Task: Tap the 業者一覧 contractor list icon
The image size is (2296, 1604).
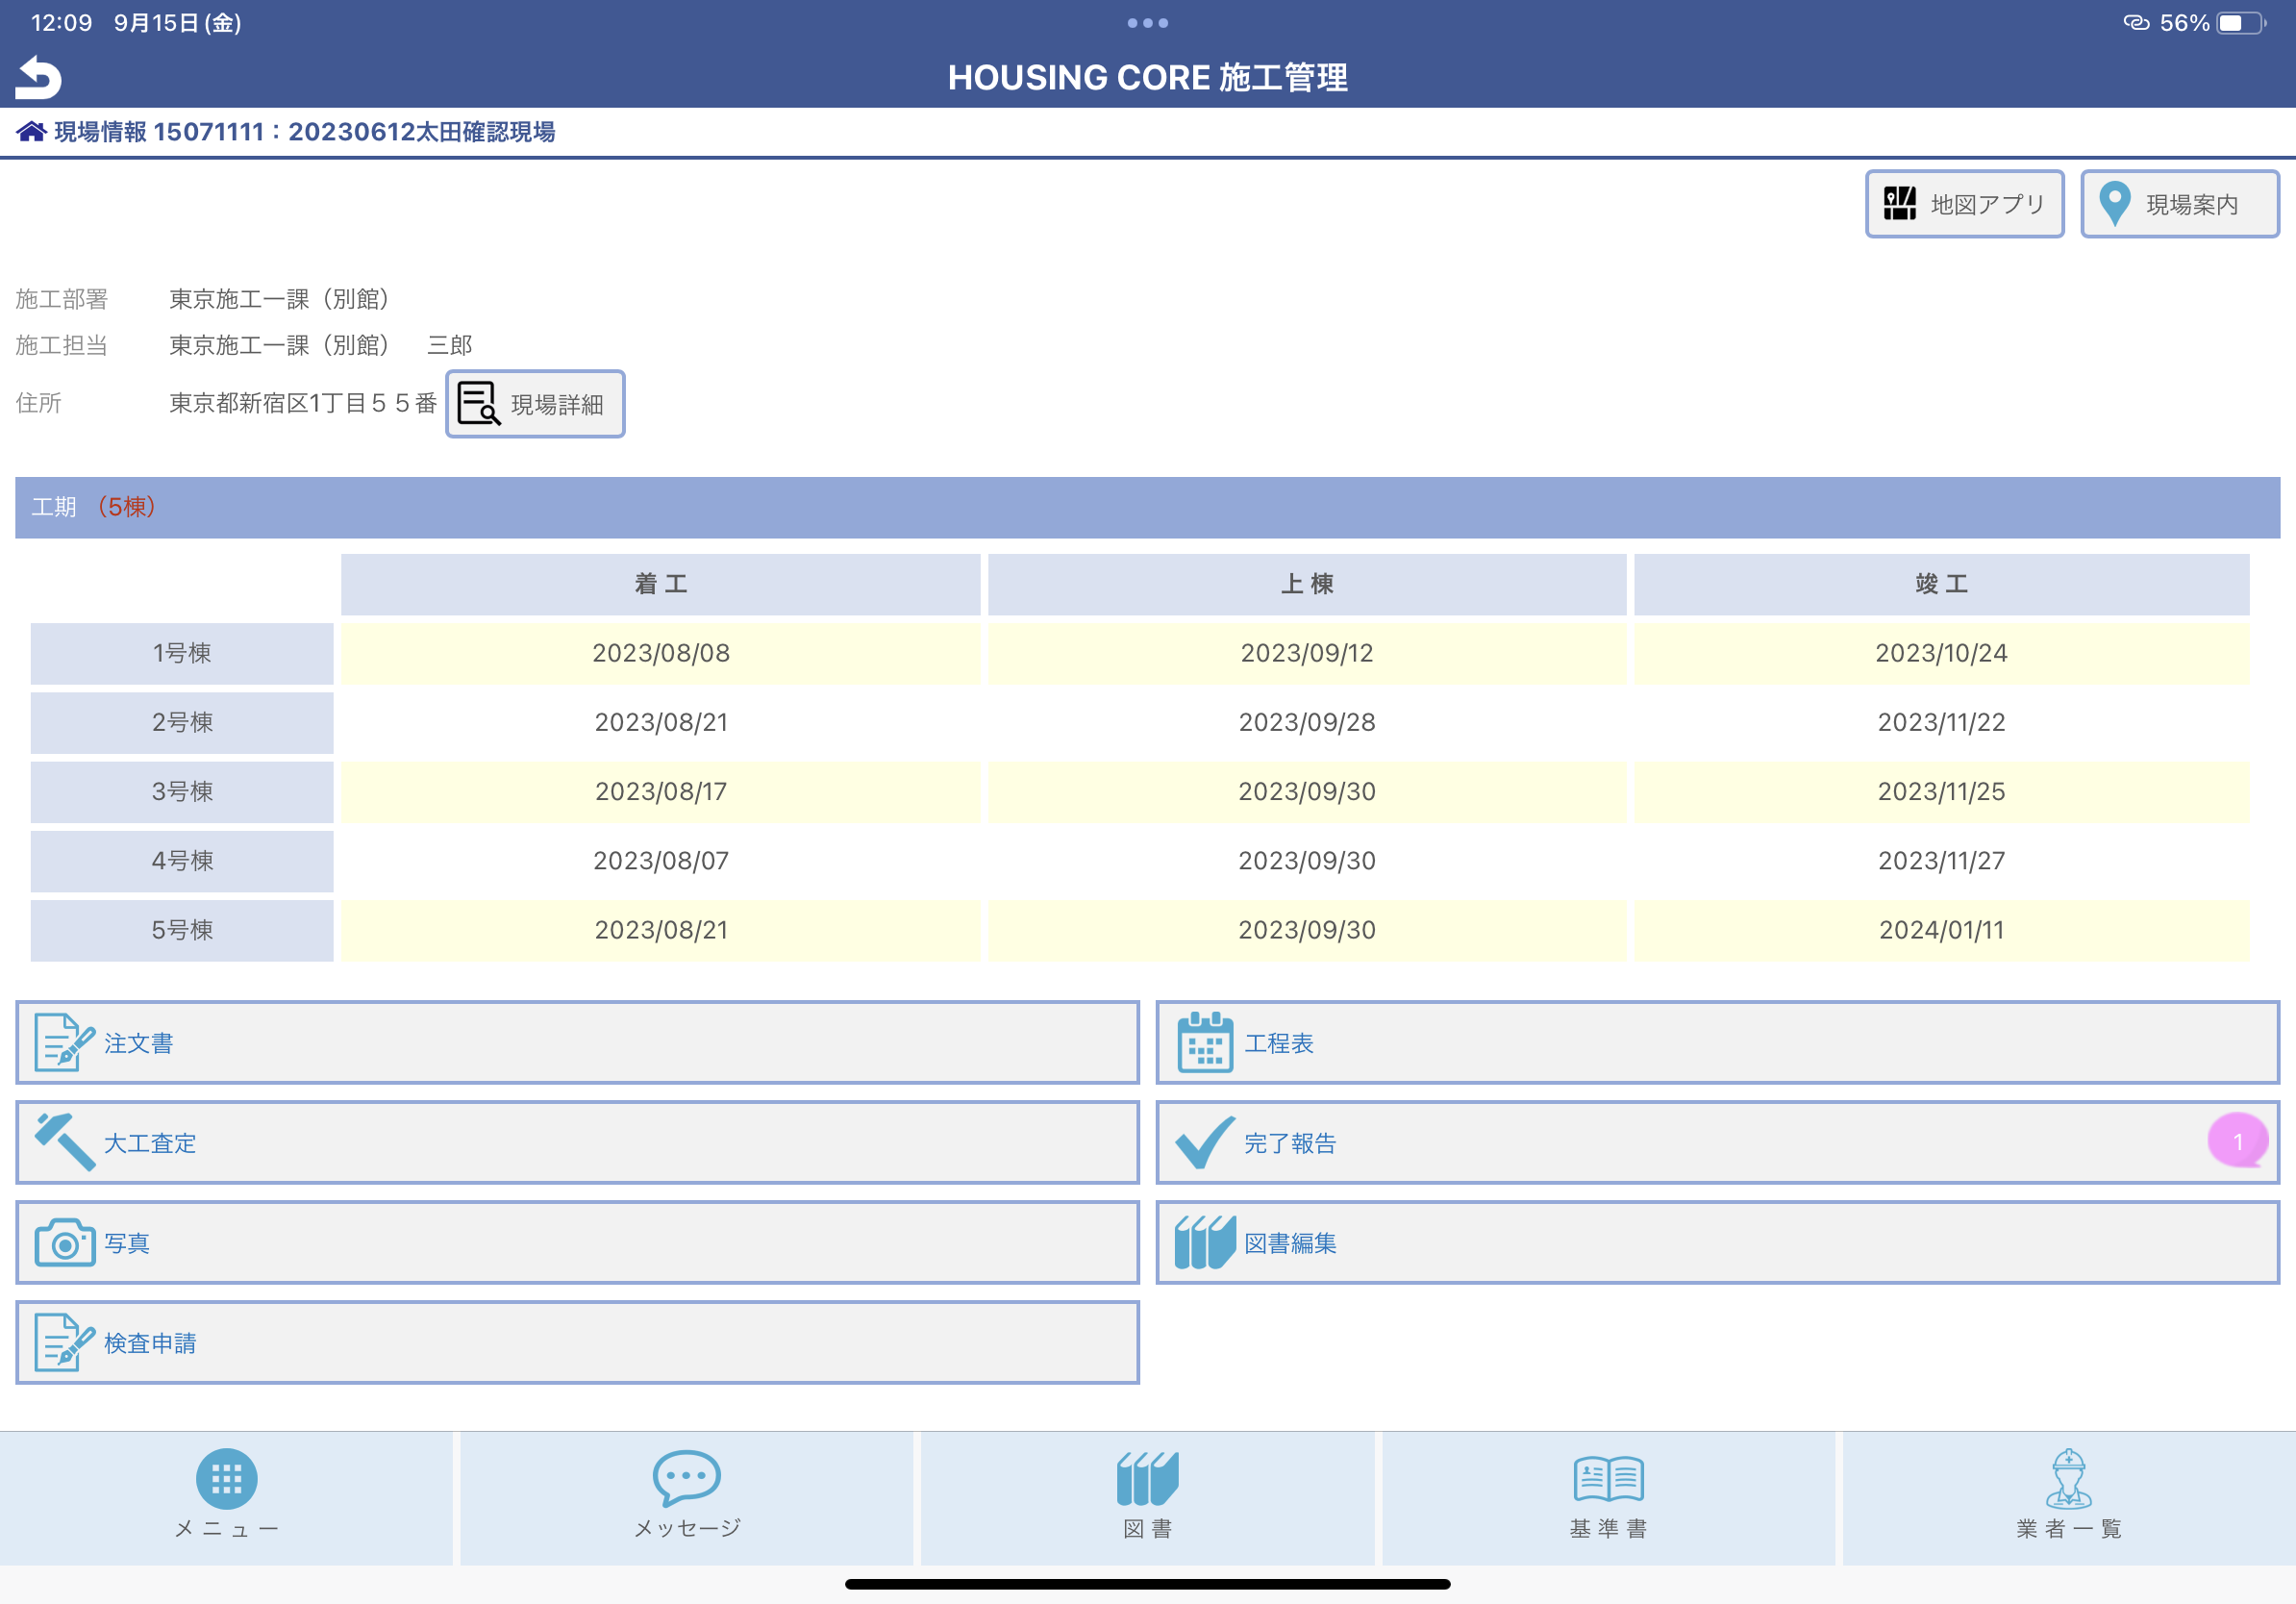Action: pos(2066,1478)
